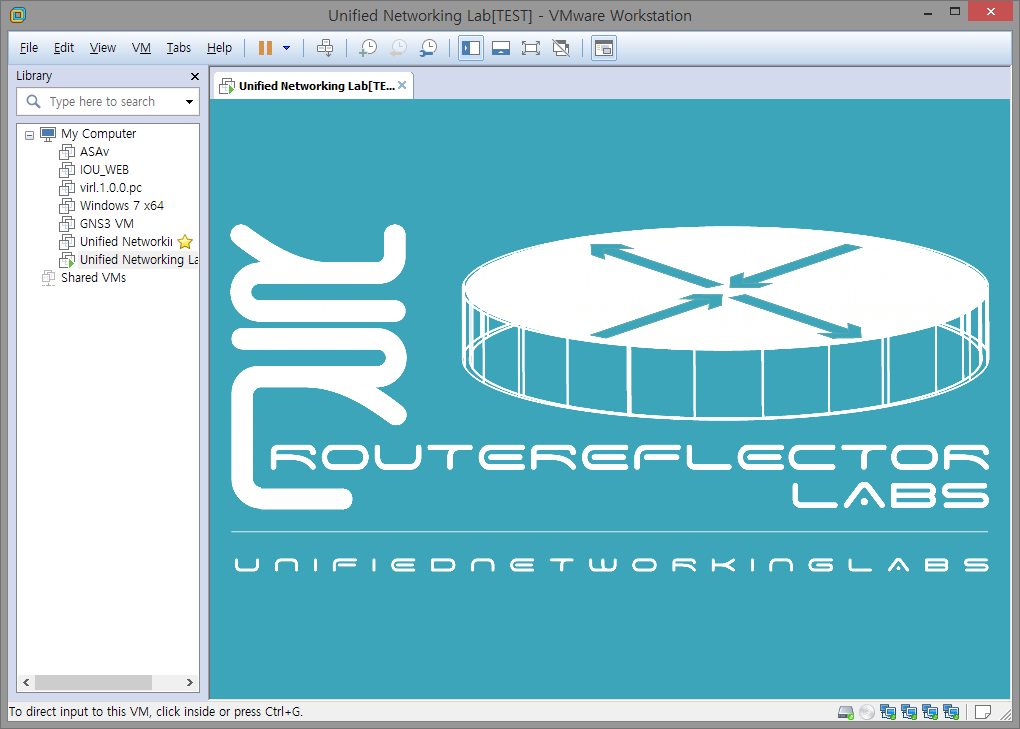Switch to Unity mode
Image resolution: width=1020 pixels, height=729 pixels.
click(x=561, y=48)
